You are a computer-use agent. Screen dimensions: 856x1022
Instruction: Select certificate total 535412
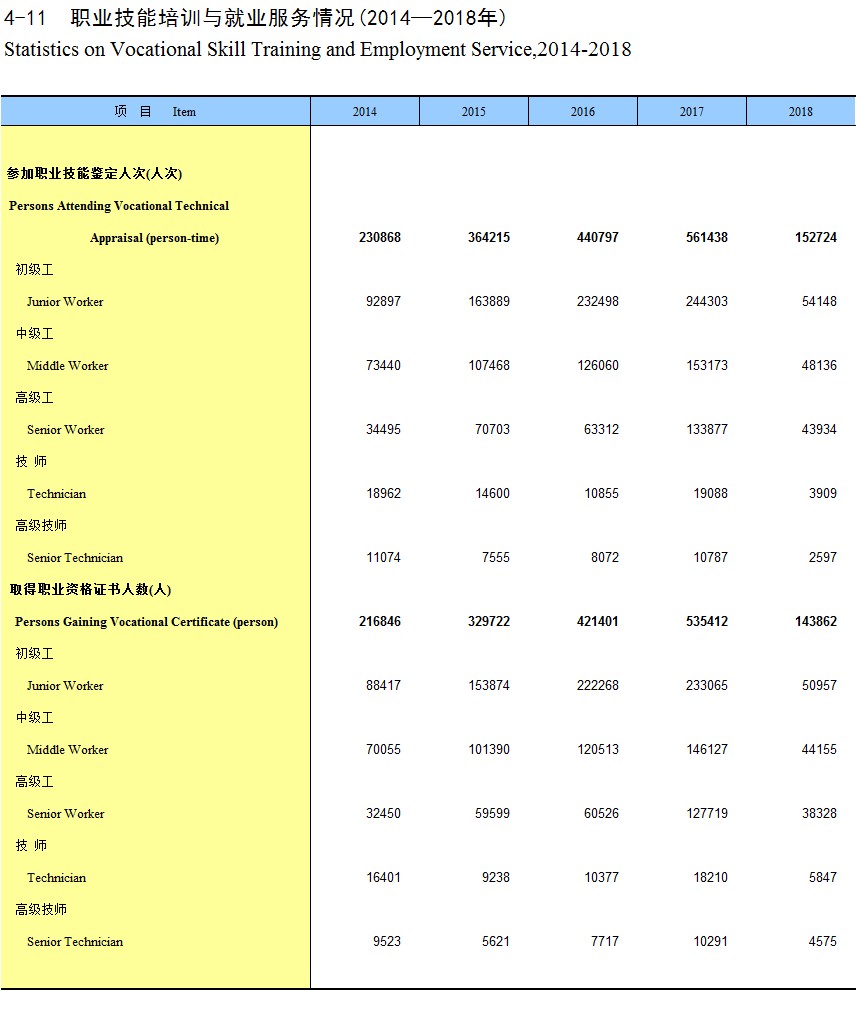point(706,621)
